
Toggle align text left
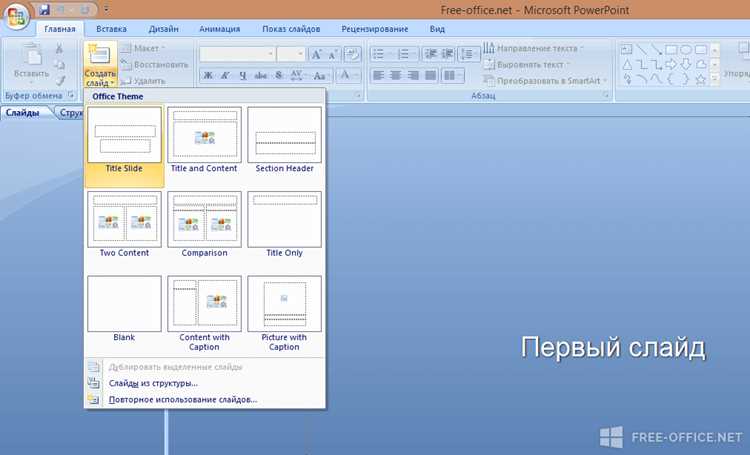pos(378,76)
